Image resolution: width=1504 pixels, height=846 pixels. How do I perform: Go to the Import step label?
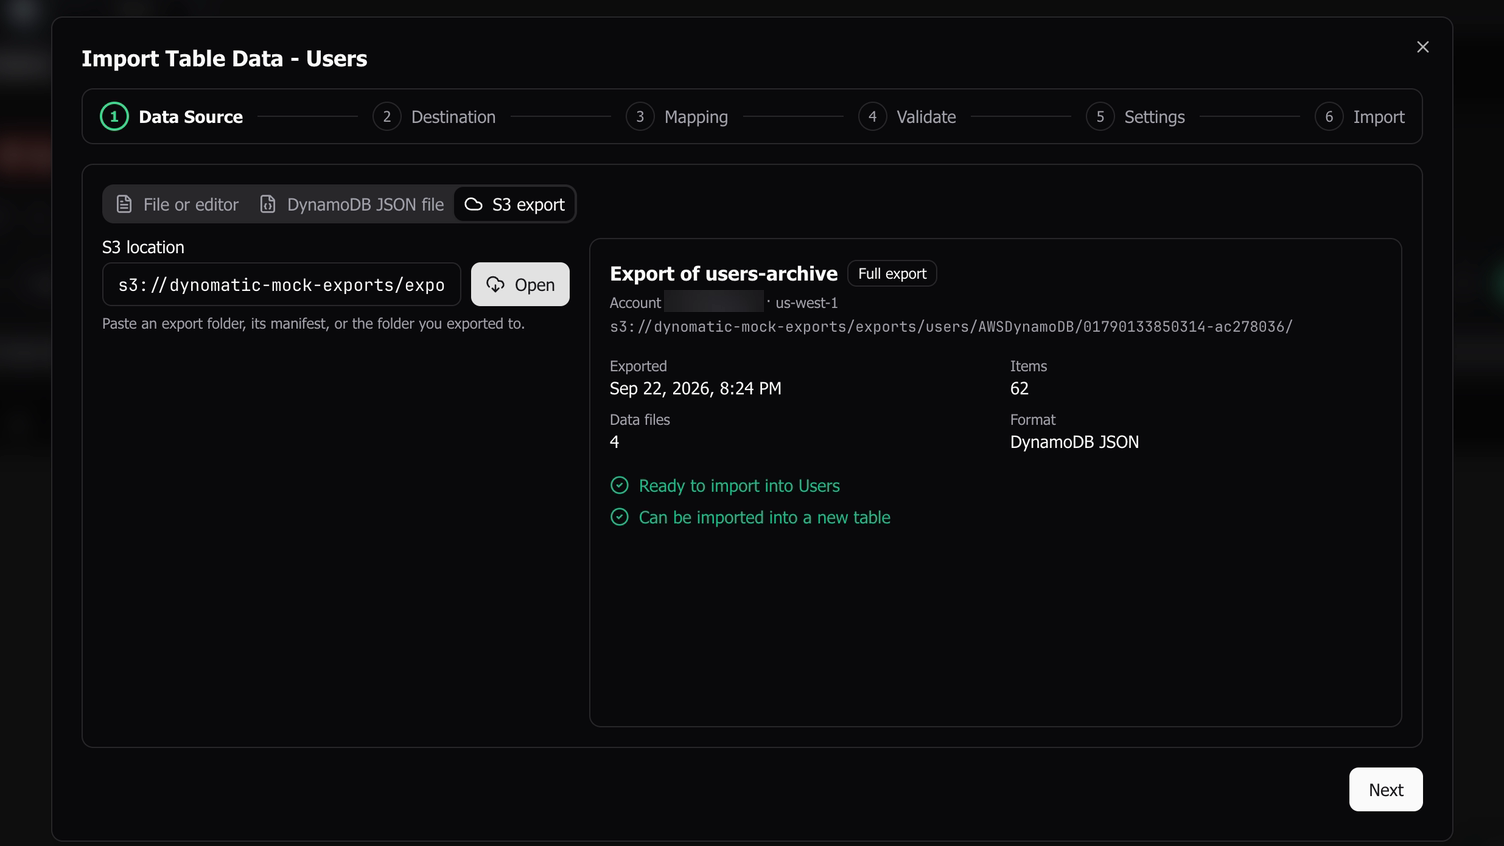click(x=1379, y=117)
